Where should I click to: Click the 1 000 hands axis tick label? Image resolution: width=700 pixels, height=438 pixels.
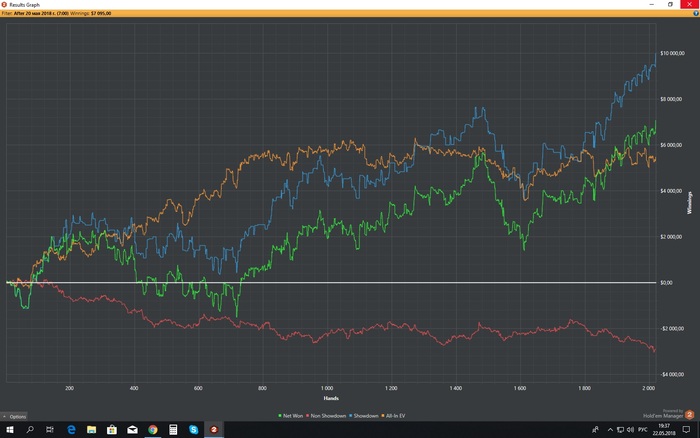coord(327,388)
